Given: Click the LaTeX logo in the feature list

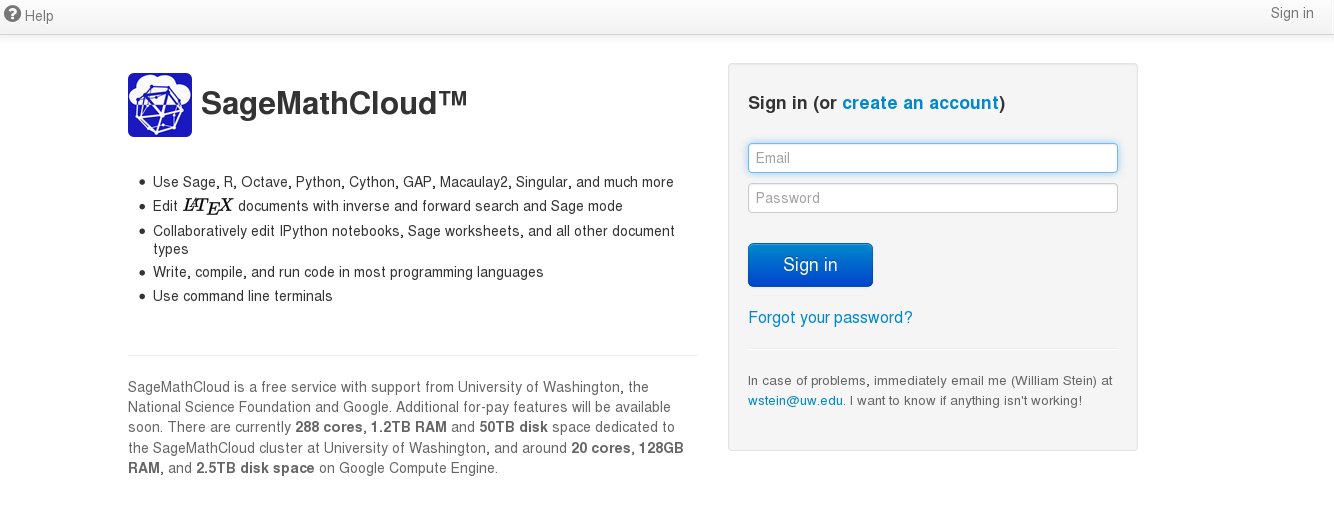Looking at the screenshot, I should tap(208, 206).
